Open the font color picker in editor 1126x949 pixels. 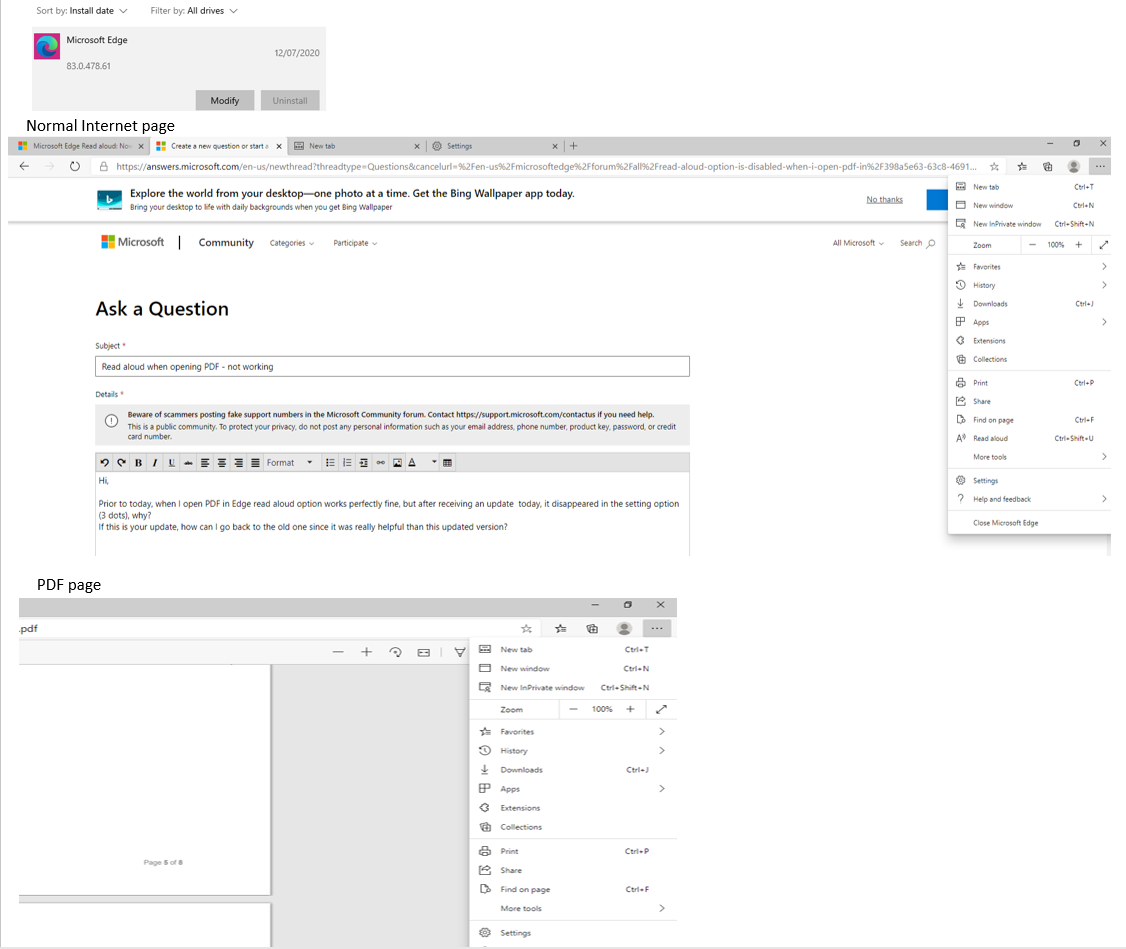pyautogui.click(x=423, y=462)
